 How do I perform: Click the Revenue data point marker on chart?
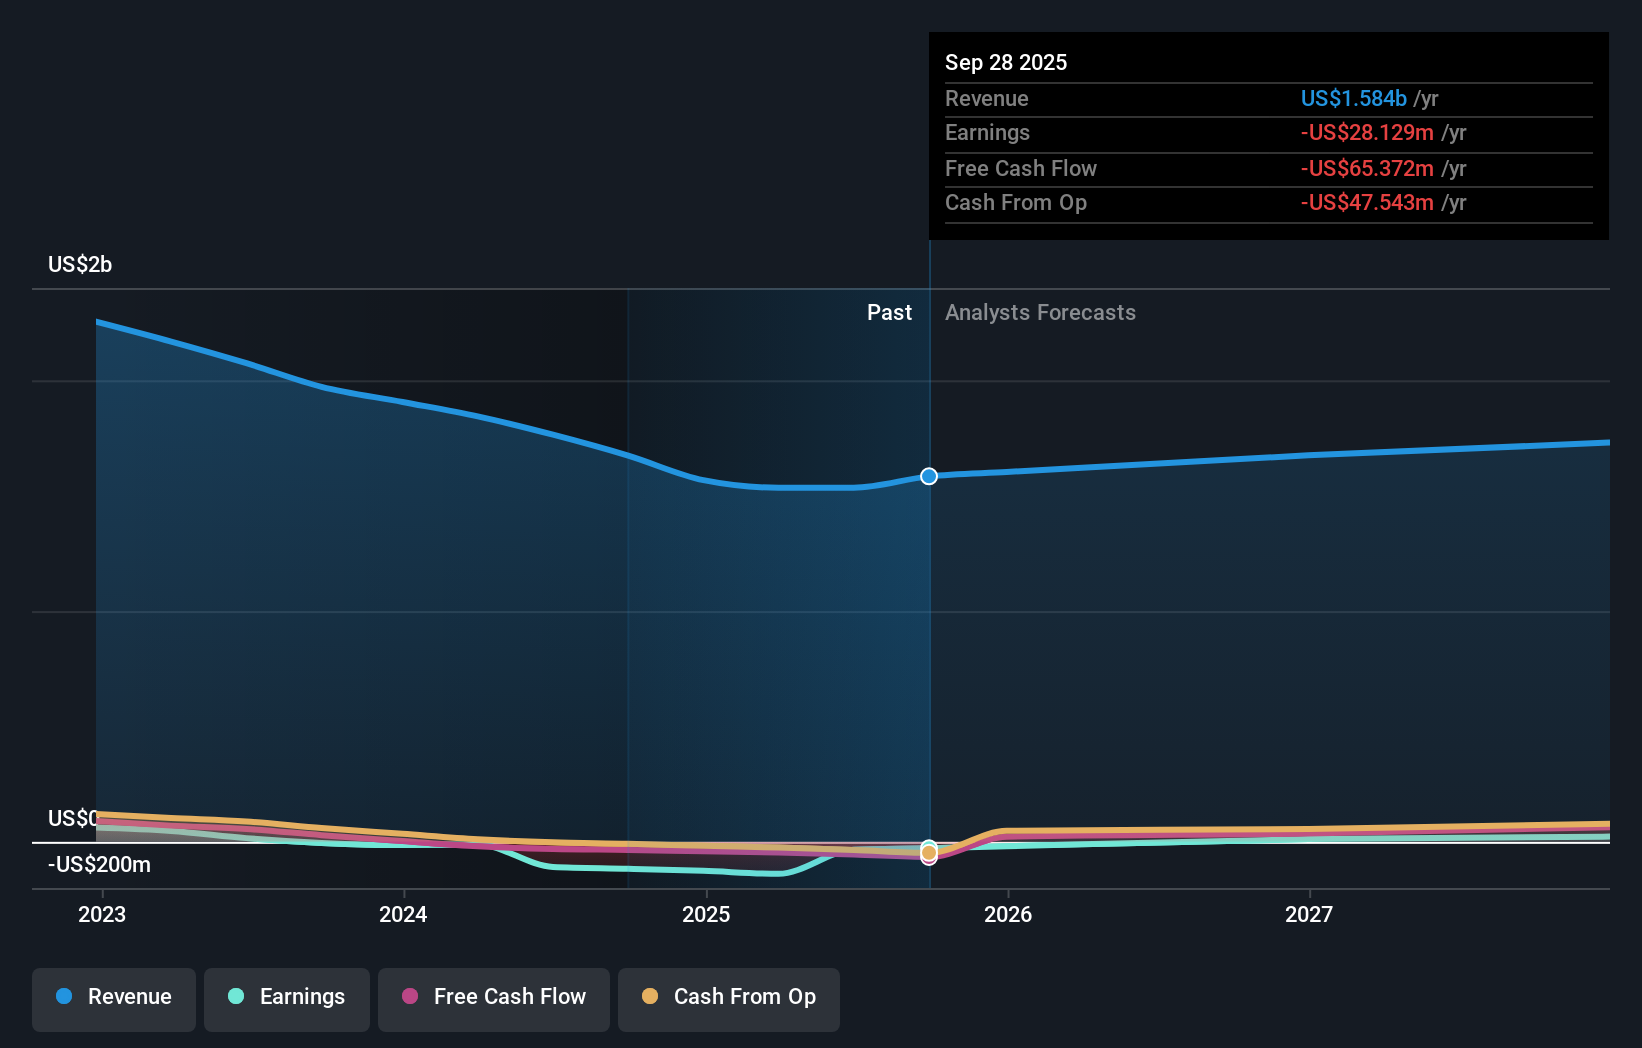929,476
